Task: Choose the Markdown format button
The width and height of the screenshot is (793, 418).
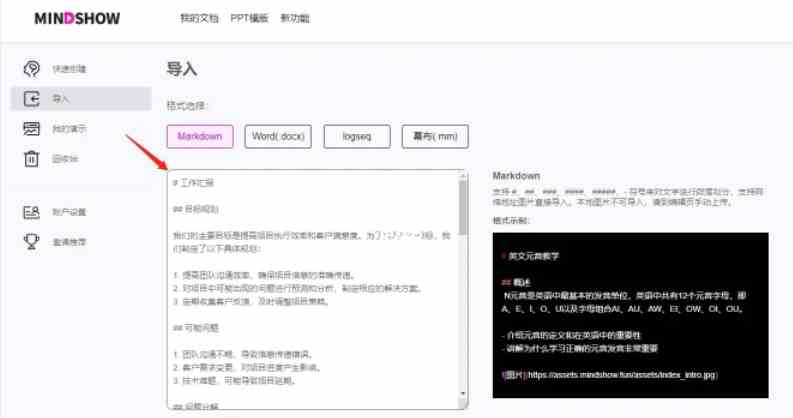Action: (200, 136)
